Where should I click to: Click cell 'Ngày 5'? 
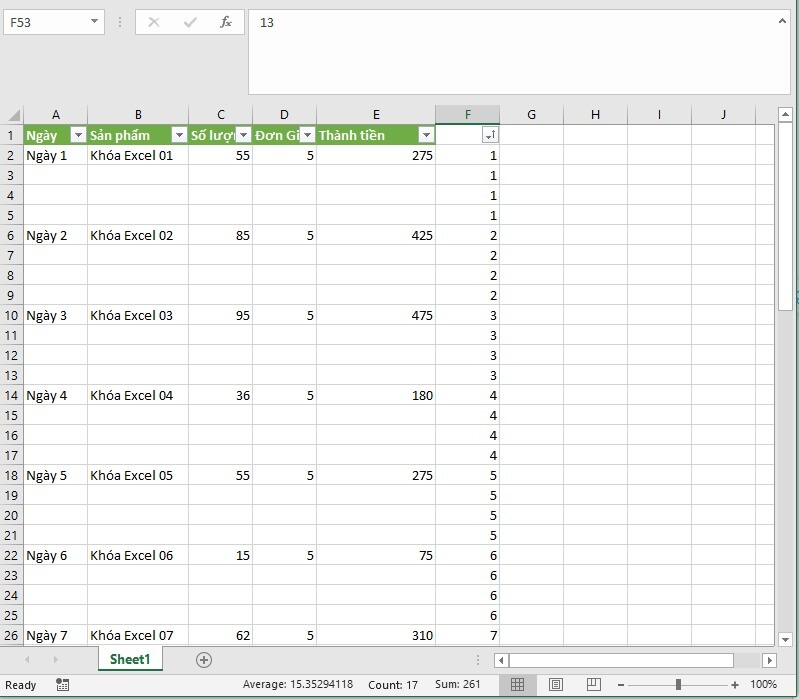click(56, 475)
